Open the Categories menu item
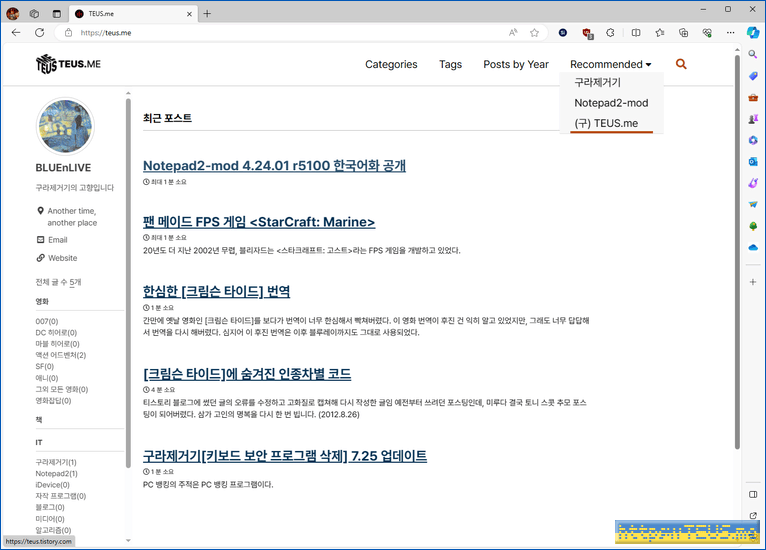Screen dimensions: 766x550 click(391, 64)
